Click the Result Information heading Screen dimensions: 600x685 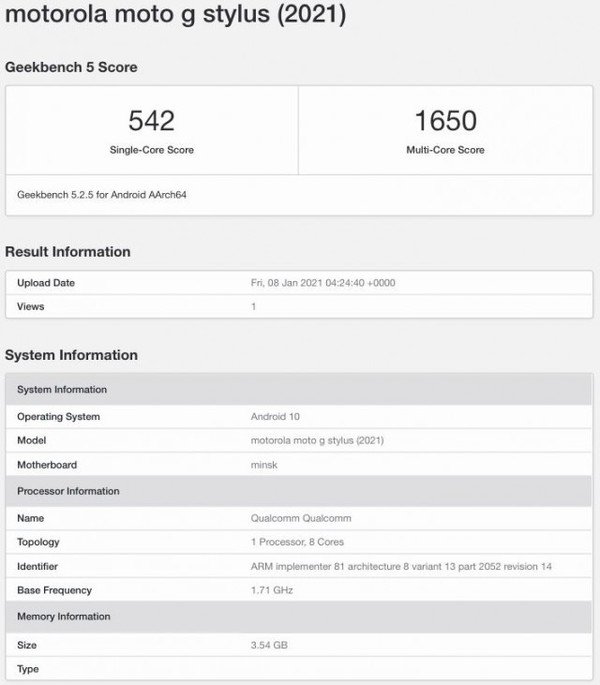pyautogui.click(x=68, y=252)
